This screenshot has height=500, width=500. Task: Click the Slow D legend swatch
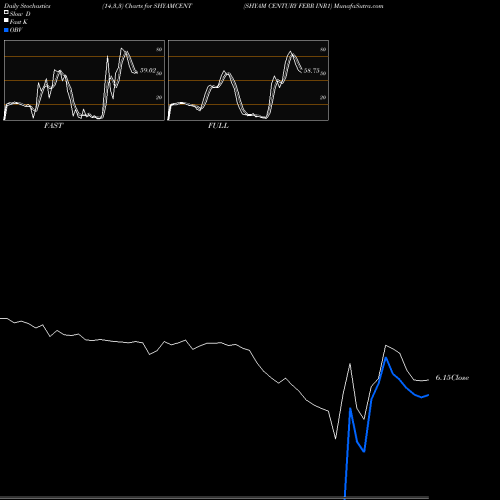coord(6,12)
